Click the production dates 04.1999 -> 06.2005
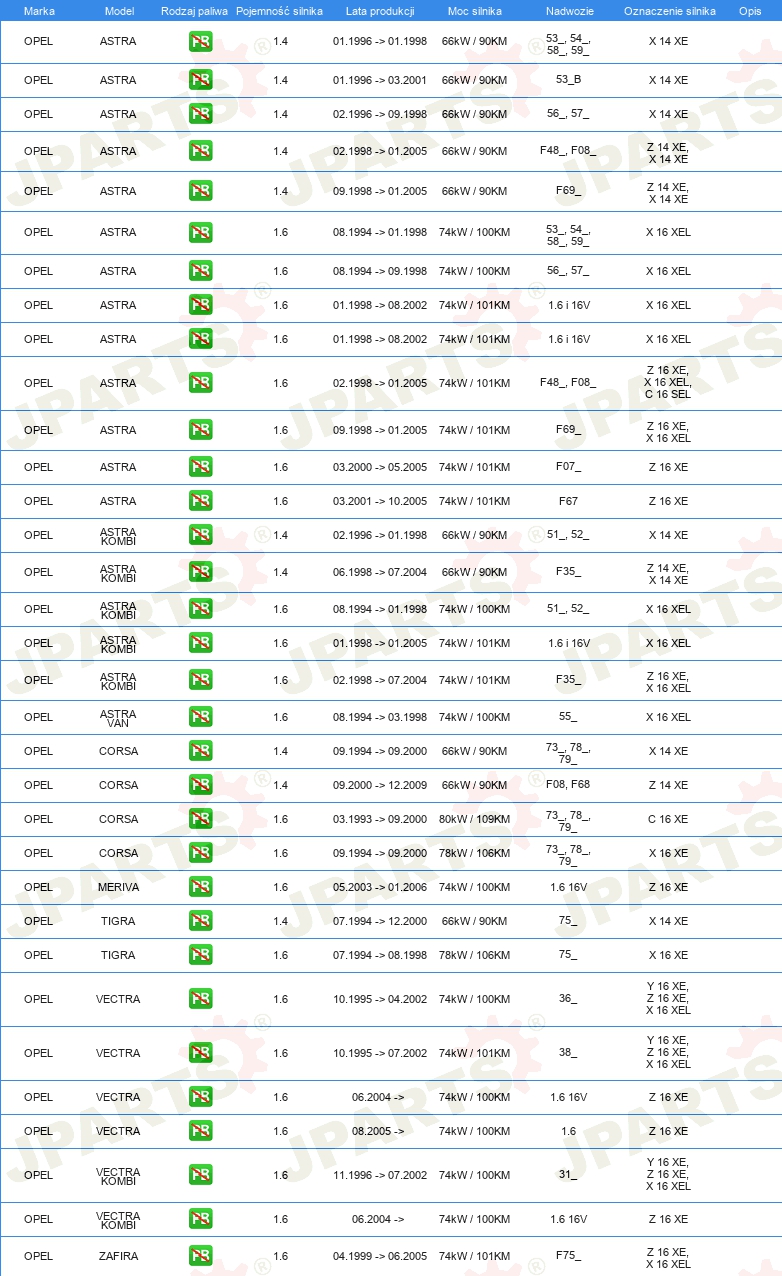782x1276 pixels. [380, 1256]
